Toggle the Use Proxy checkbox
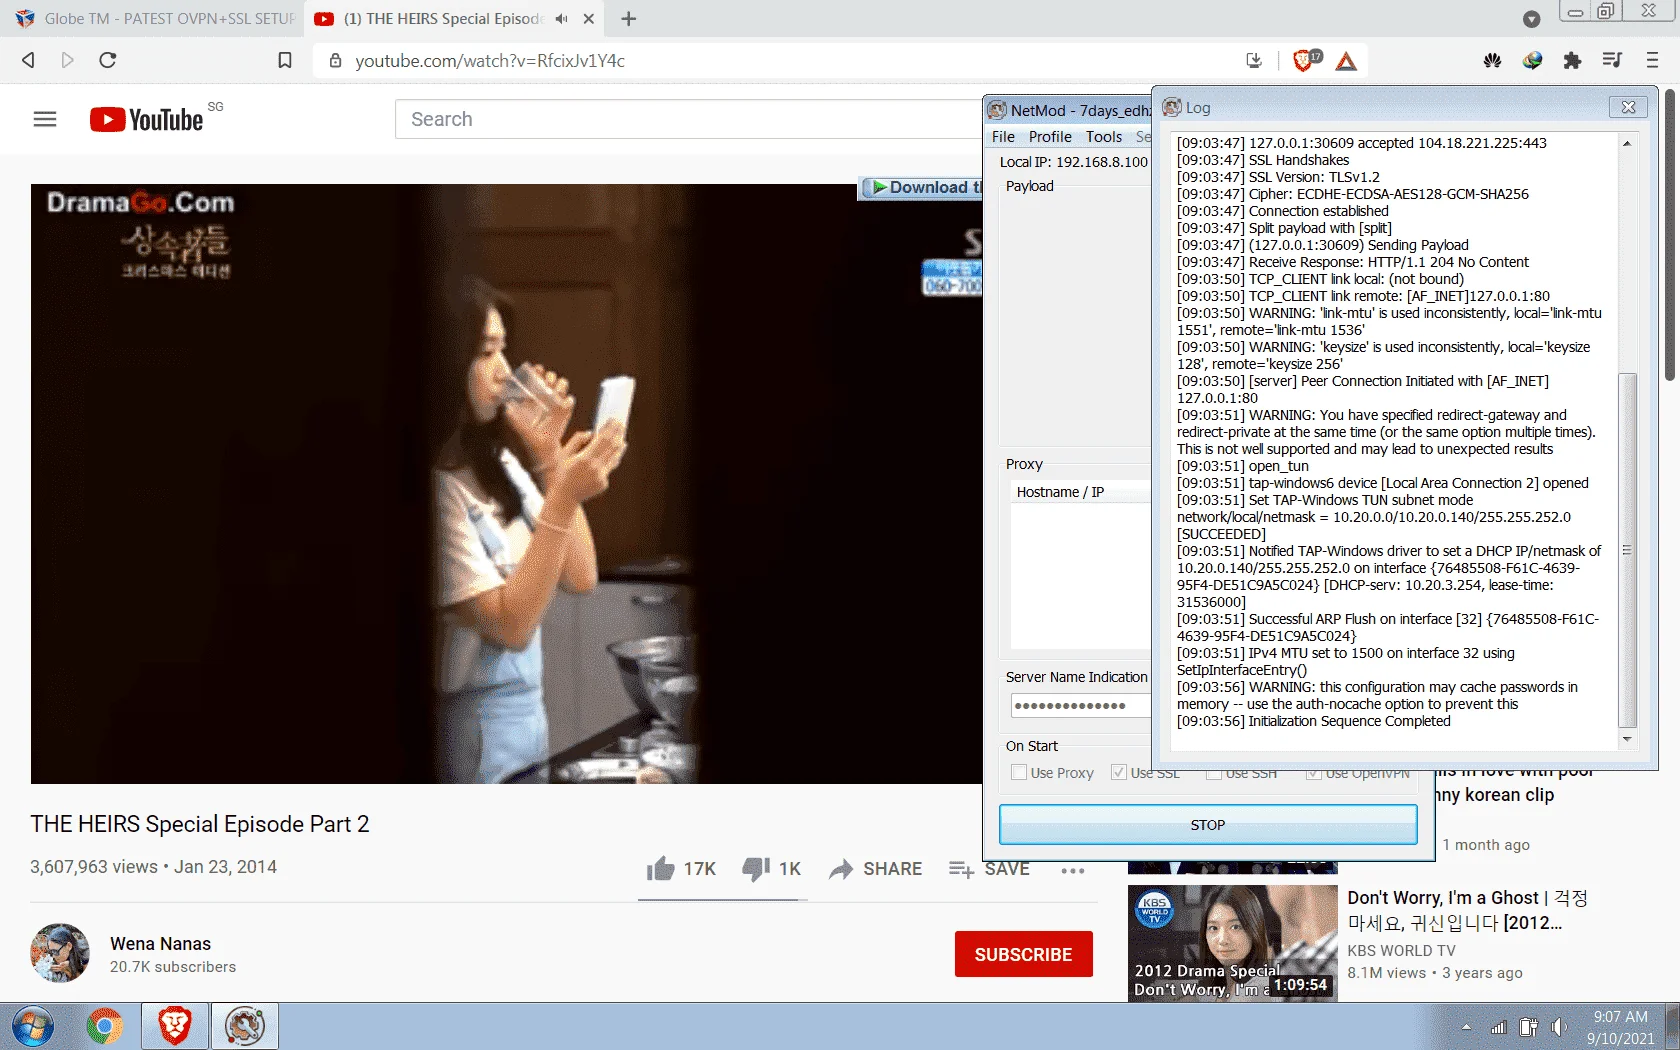The height and width of the screenshot is (1050, 1680). coord(1019,773)
